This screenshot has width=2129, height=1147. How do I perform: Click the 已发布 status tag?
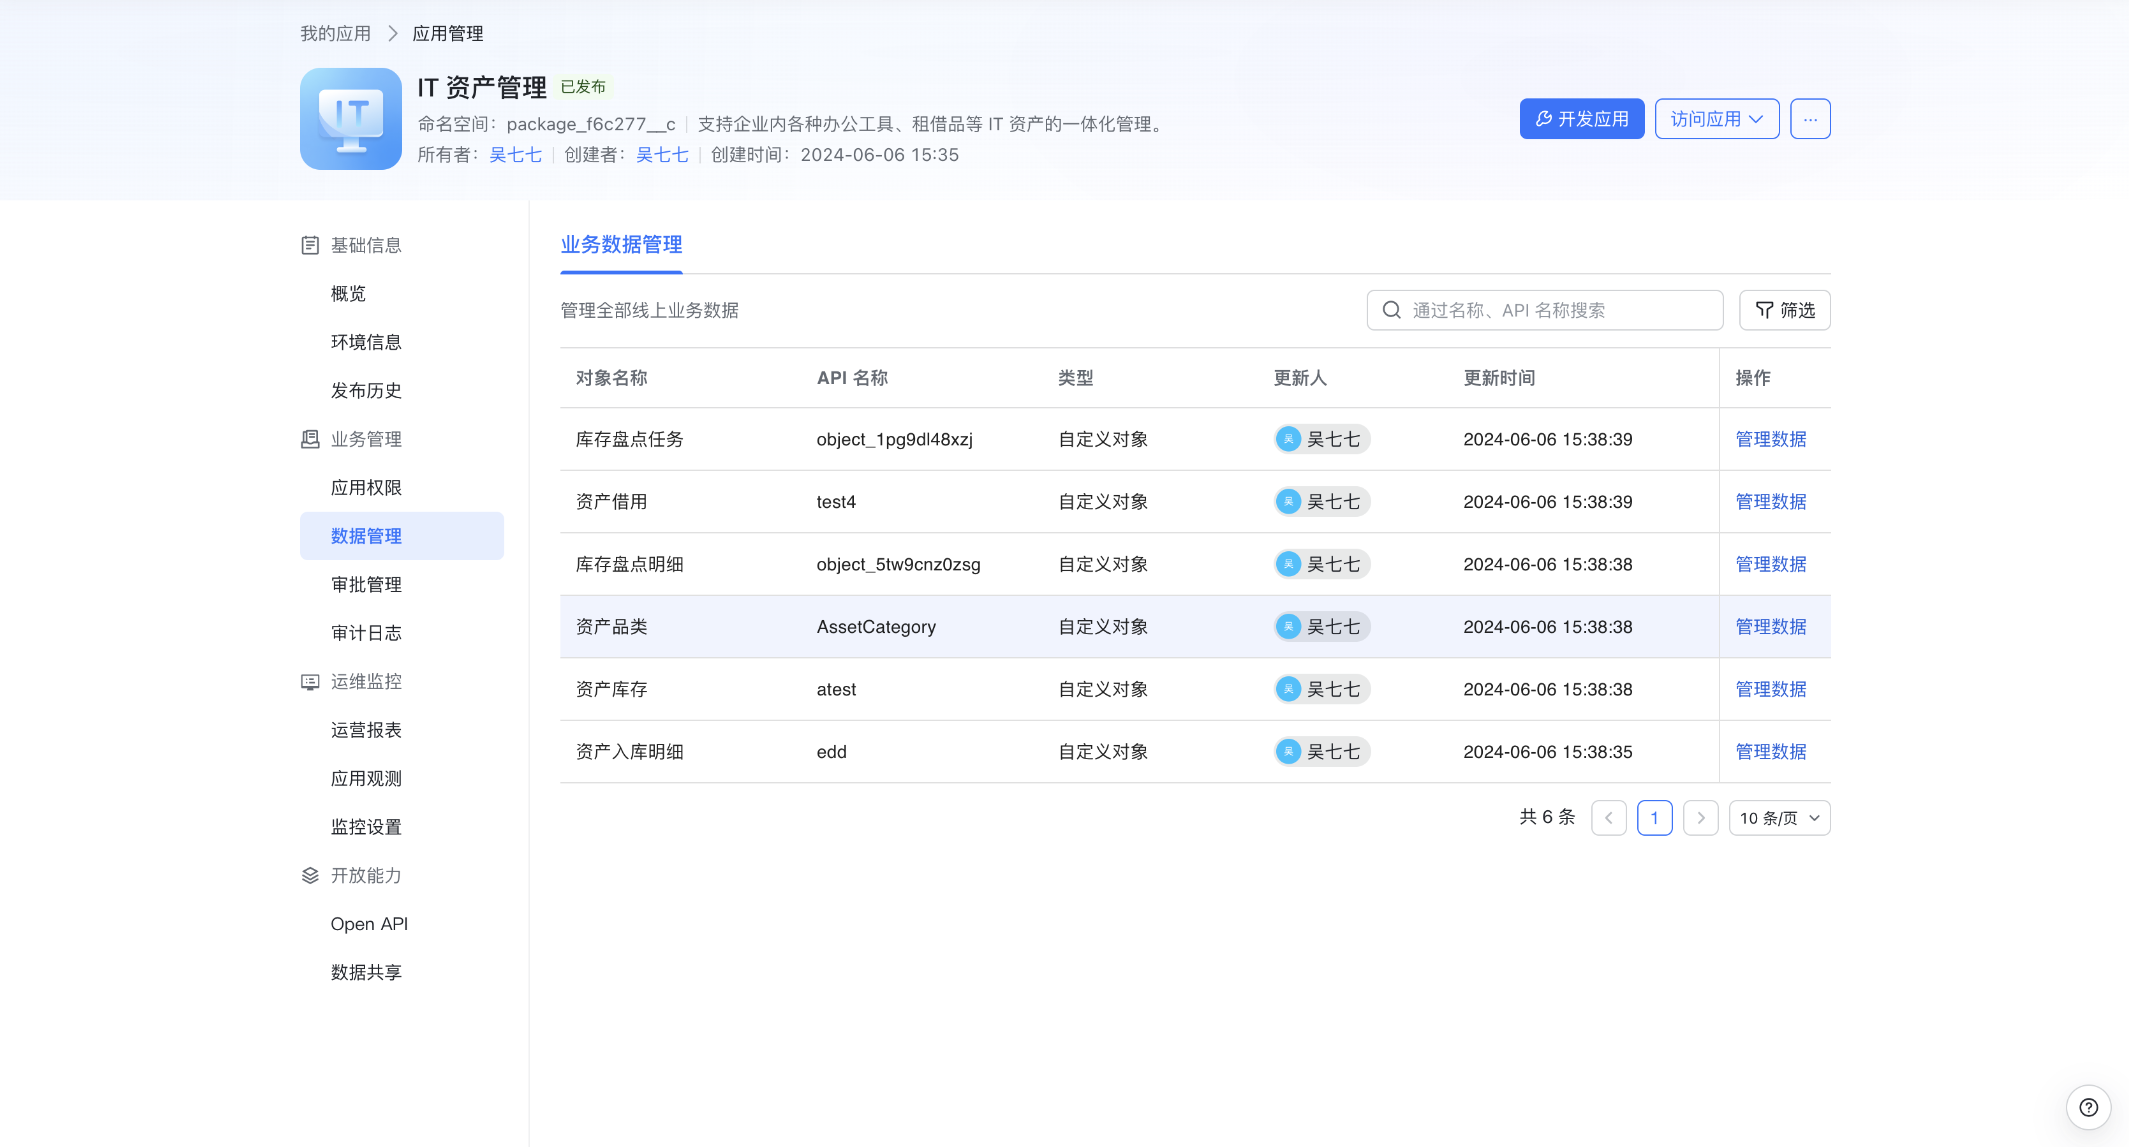point(583,87)
